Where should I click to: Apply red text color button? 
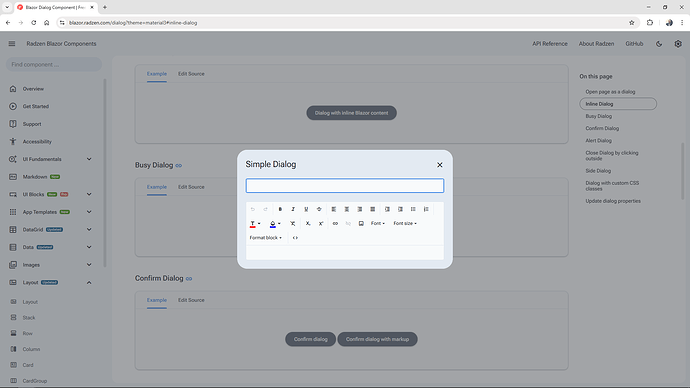pyautogui.click(x=253, y=224)
